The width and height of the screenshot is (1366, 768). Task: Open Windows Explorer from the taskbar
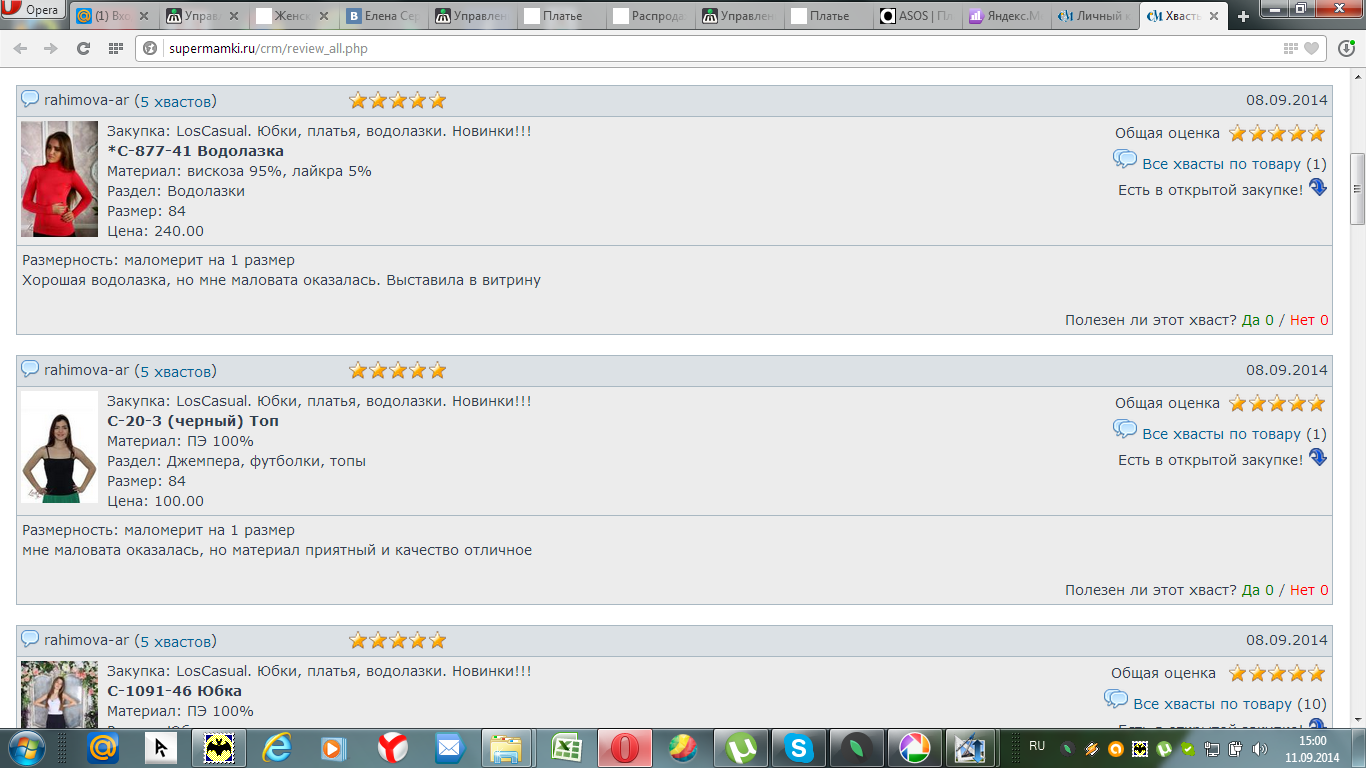(507, 747)
